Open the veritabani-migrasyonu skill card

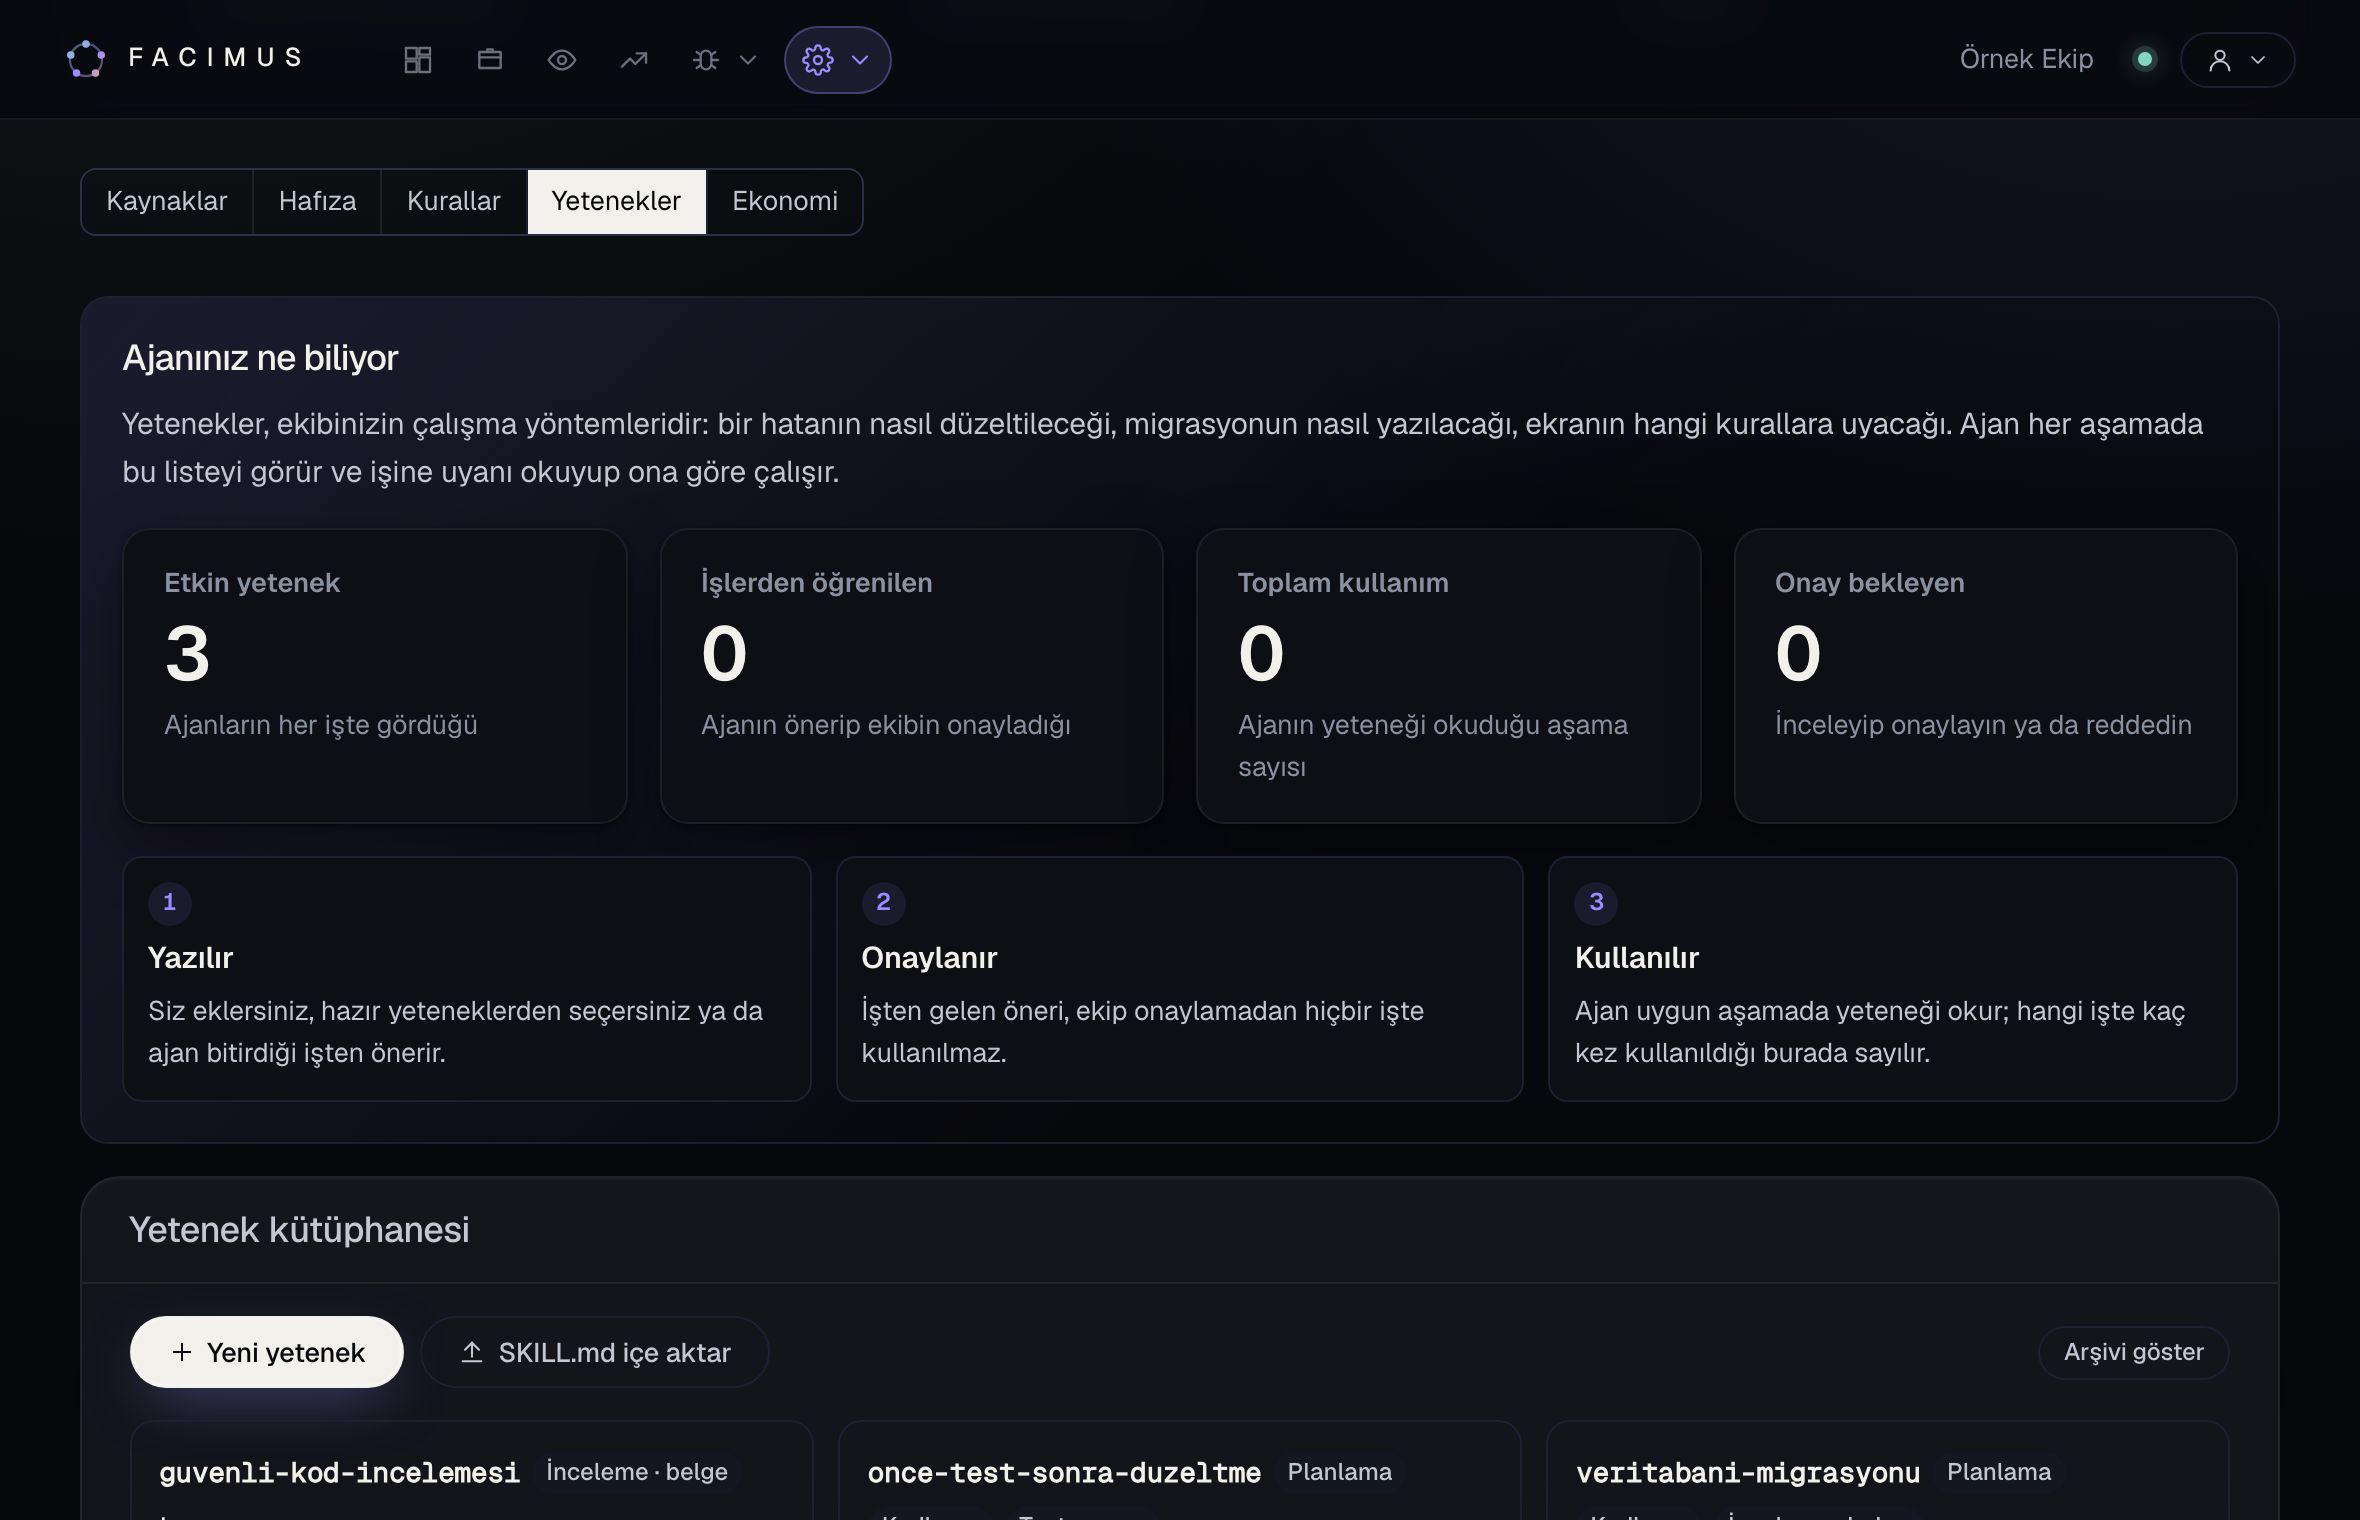[1887, 1471]
